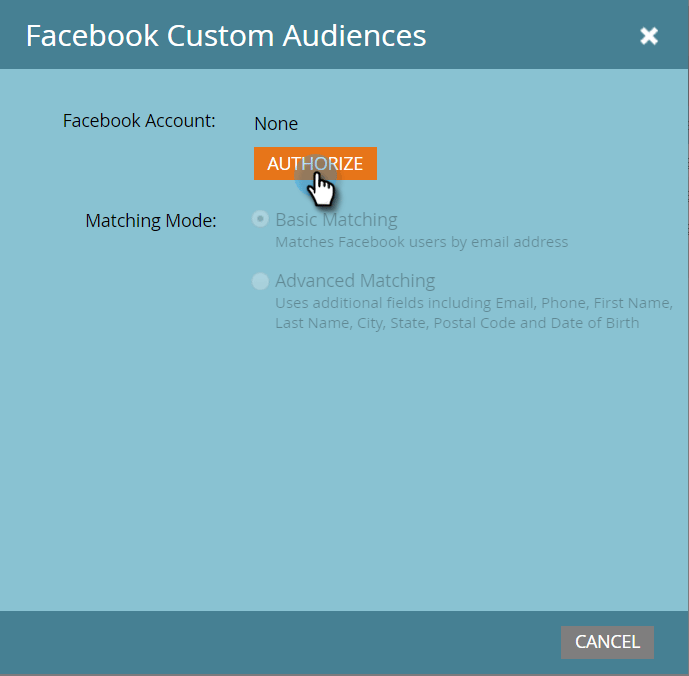Click the Matching Mode field label
Image resolution: width=689 pixels, height=676 pixels.
coord(151,220)
